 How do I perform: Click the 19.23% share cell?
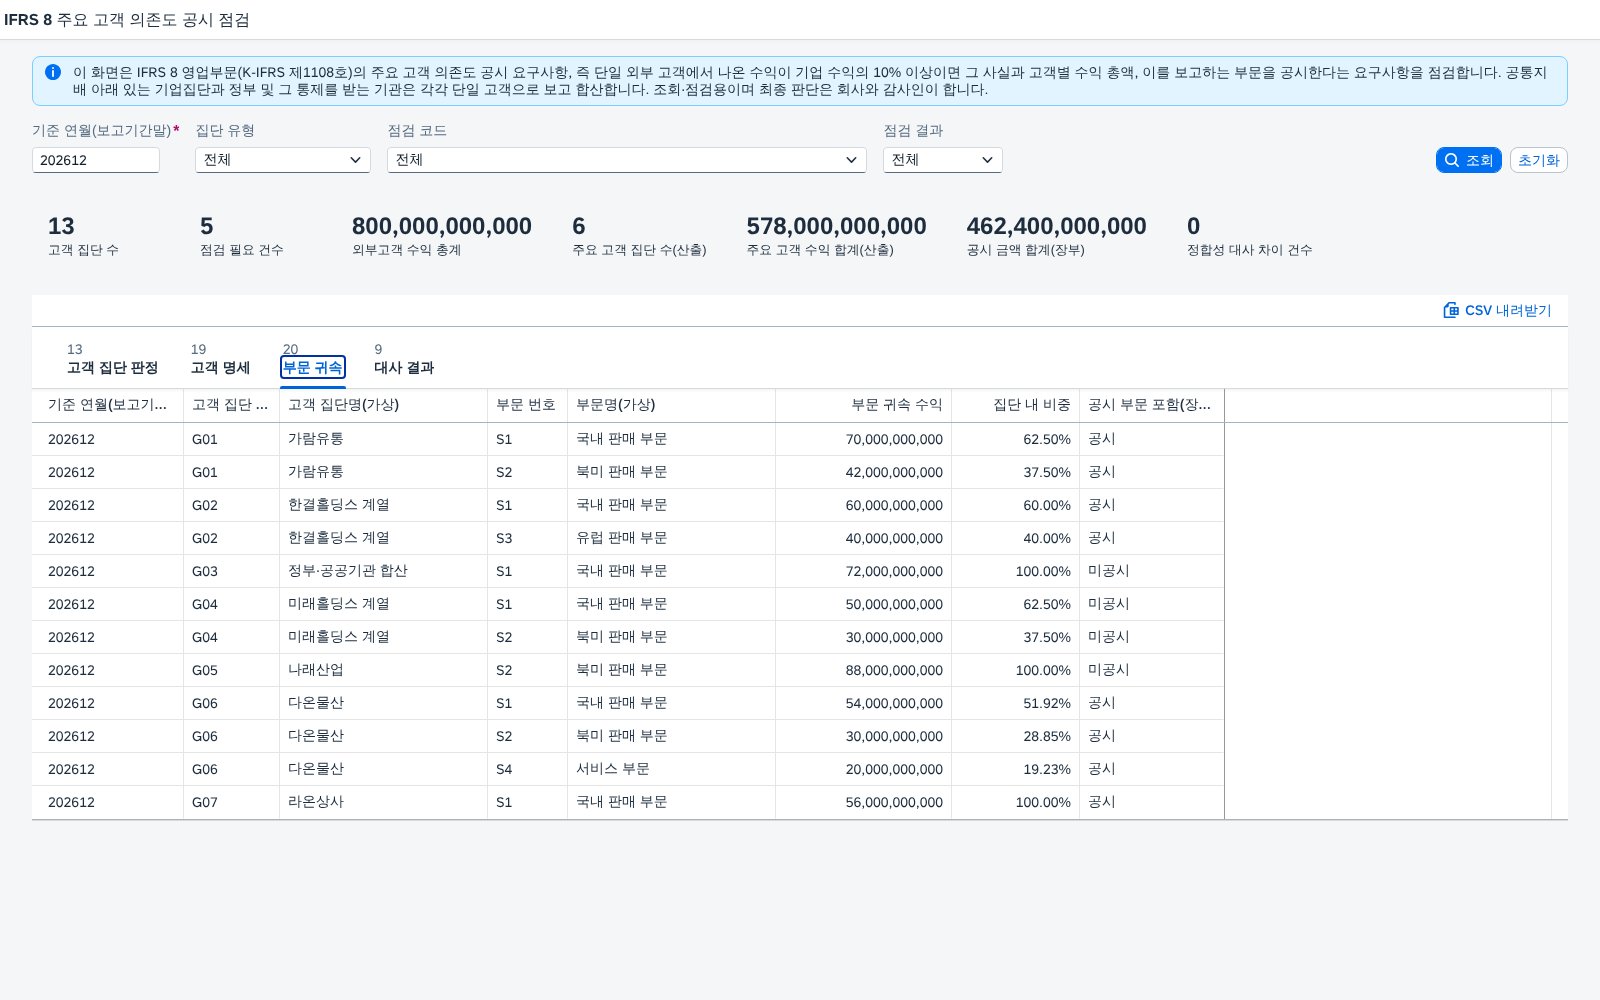point(1016,769)
